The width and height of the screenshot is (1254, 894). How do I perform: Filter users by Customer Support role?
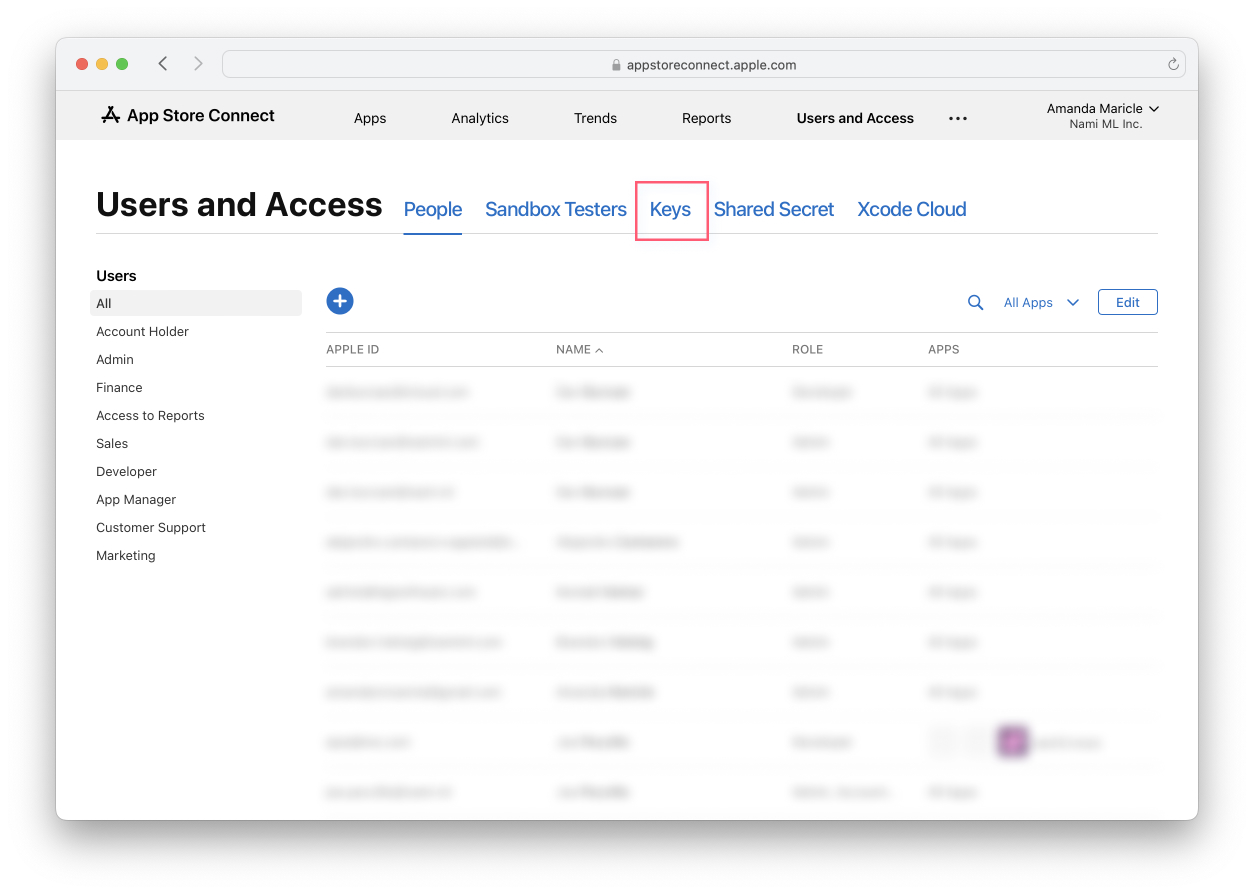click(151, 527)
